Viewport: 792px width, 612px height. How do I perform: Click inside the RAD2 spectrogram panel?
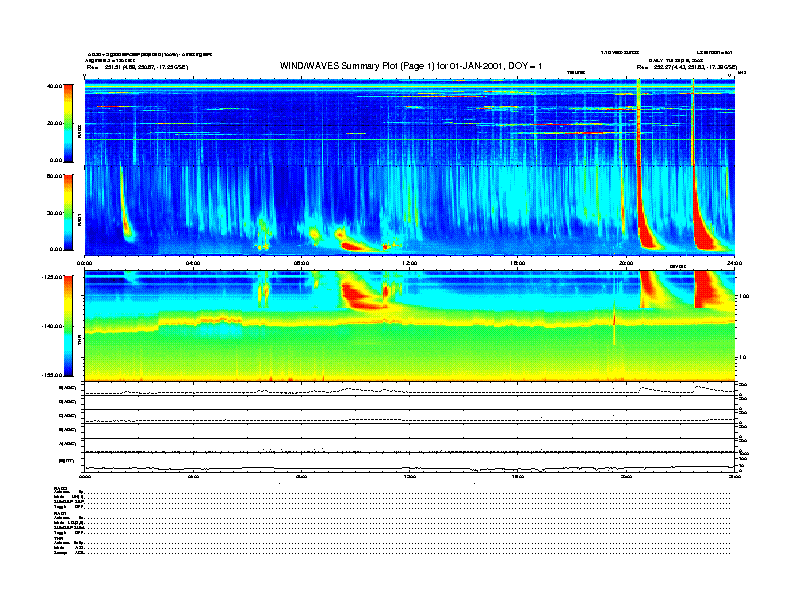point(409,122)
